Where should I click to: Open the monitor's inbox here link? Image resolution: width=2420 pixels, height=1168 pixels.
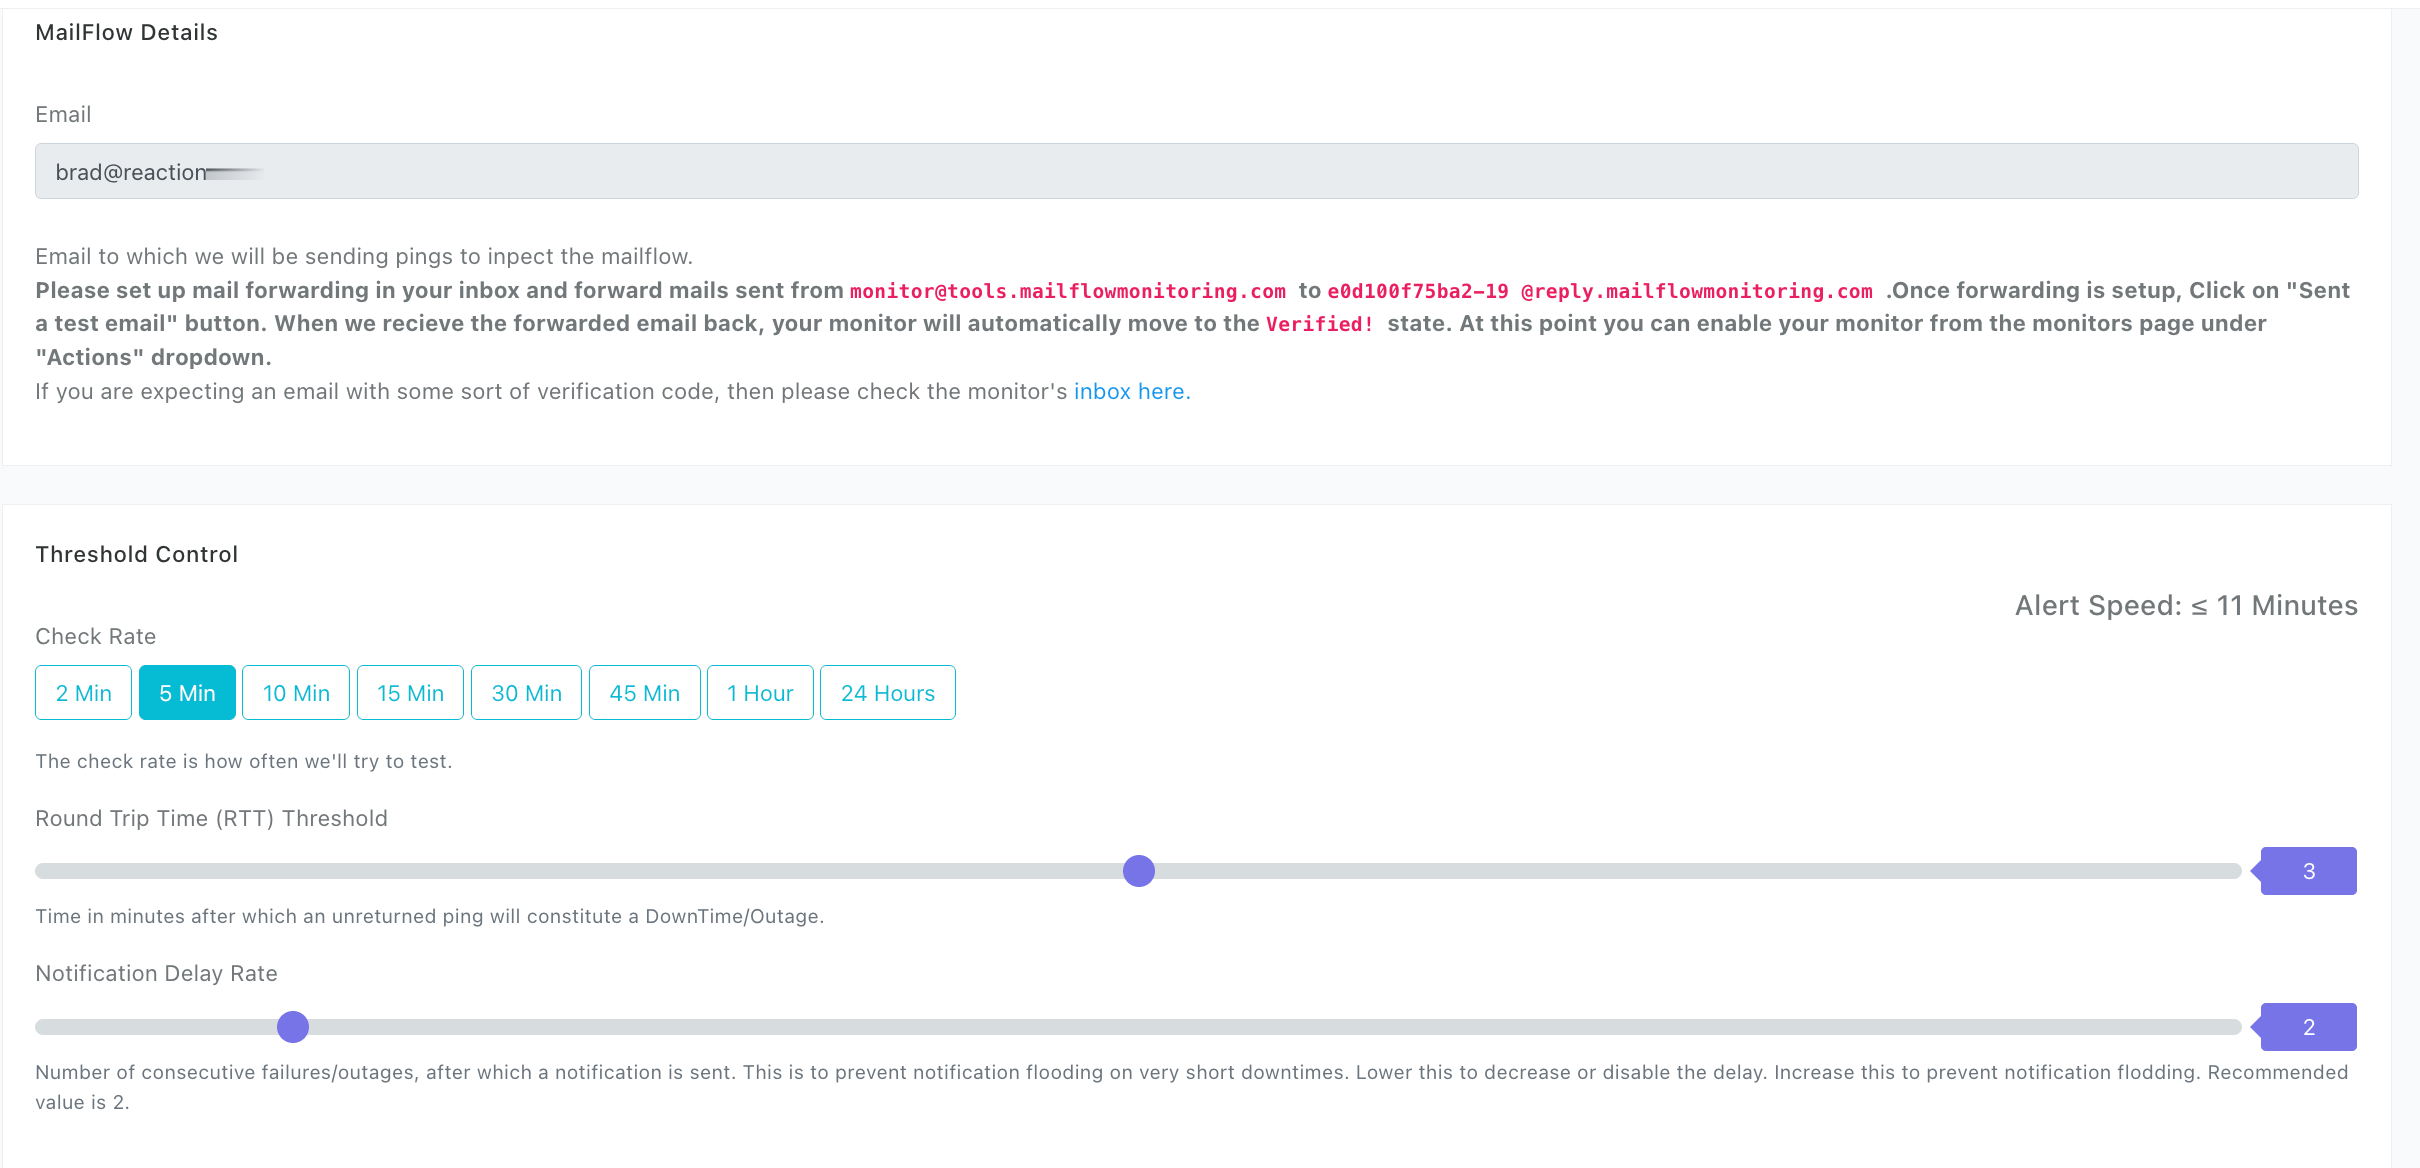tap(1131, 392)
